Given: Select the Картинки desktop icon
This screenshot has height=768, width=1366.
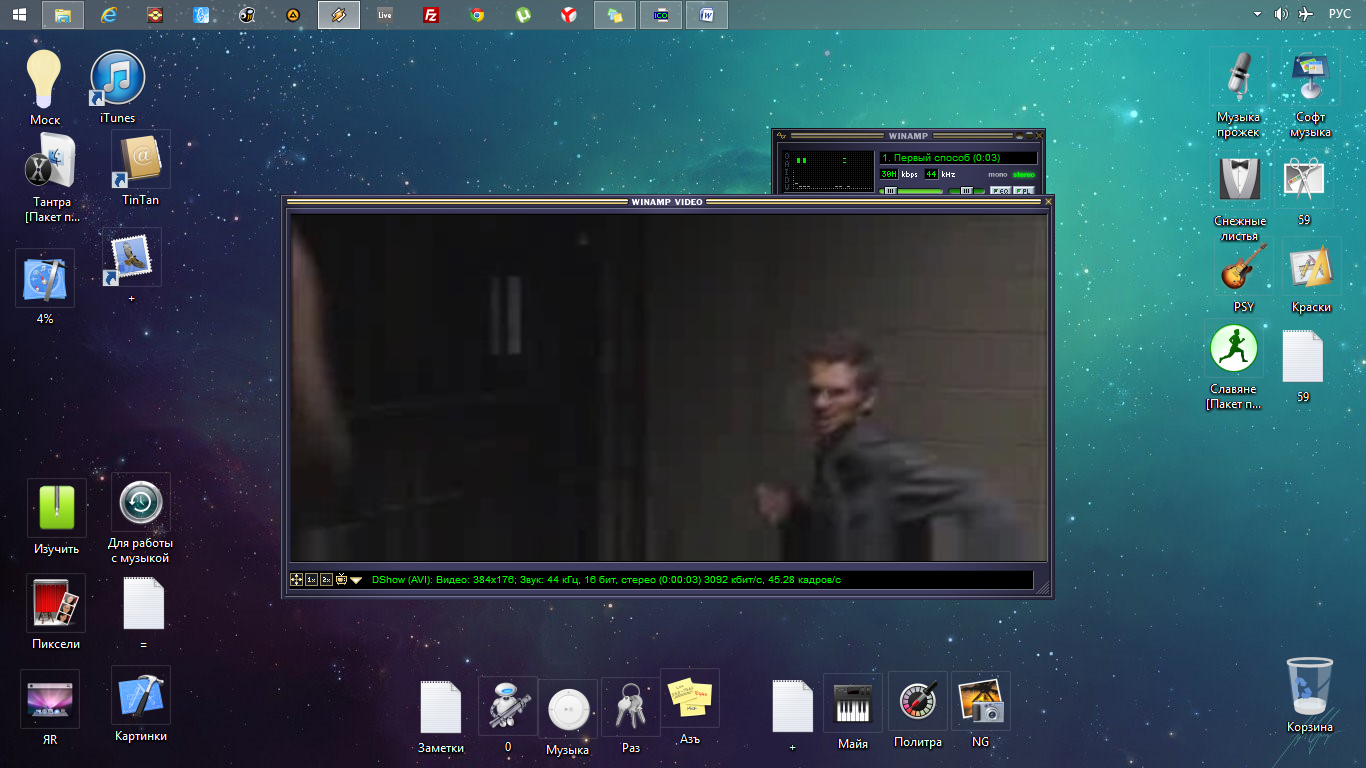Looking at the screenshot, I should coord(141,704).
